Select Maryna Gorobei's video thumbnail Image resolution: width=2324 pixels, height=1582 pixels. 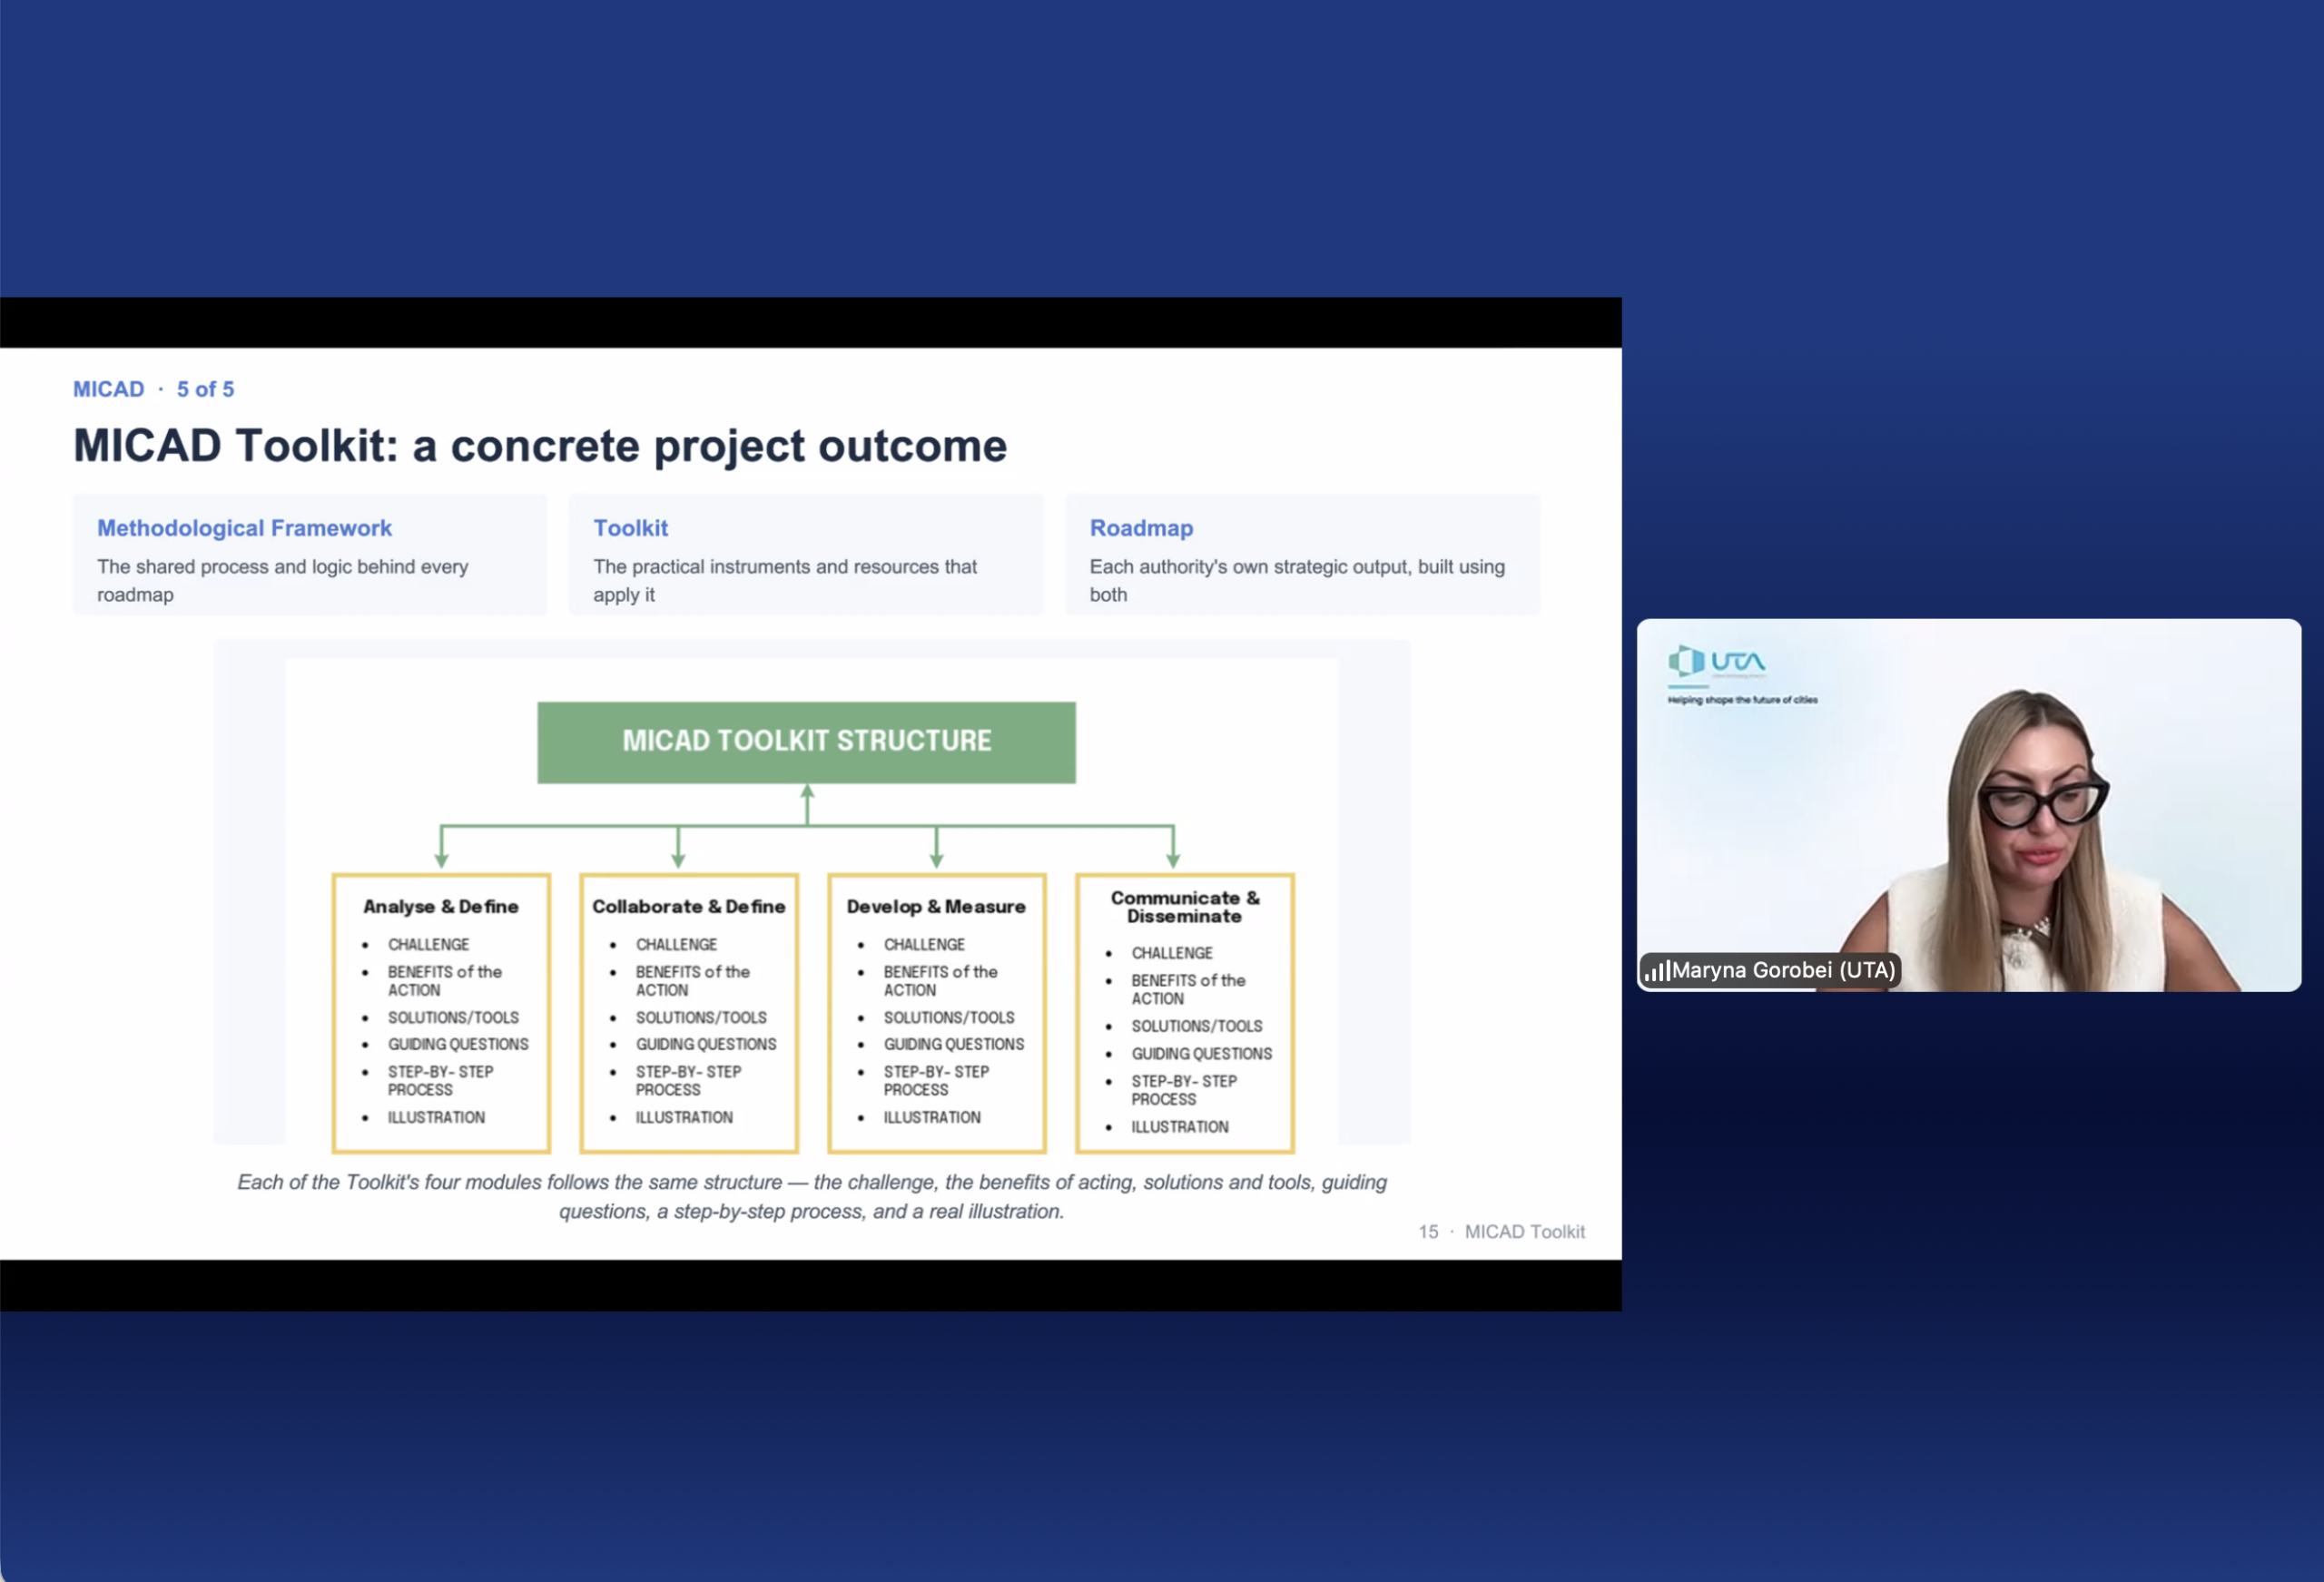(x=1968, y=805)
